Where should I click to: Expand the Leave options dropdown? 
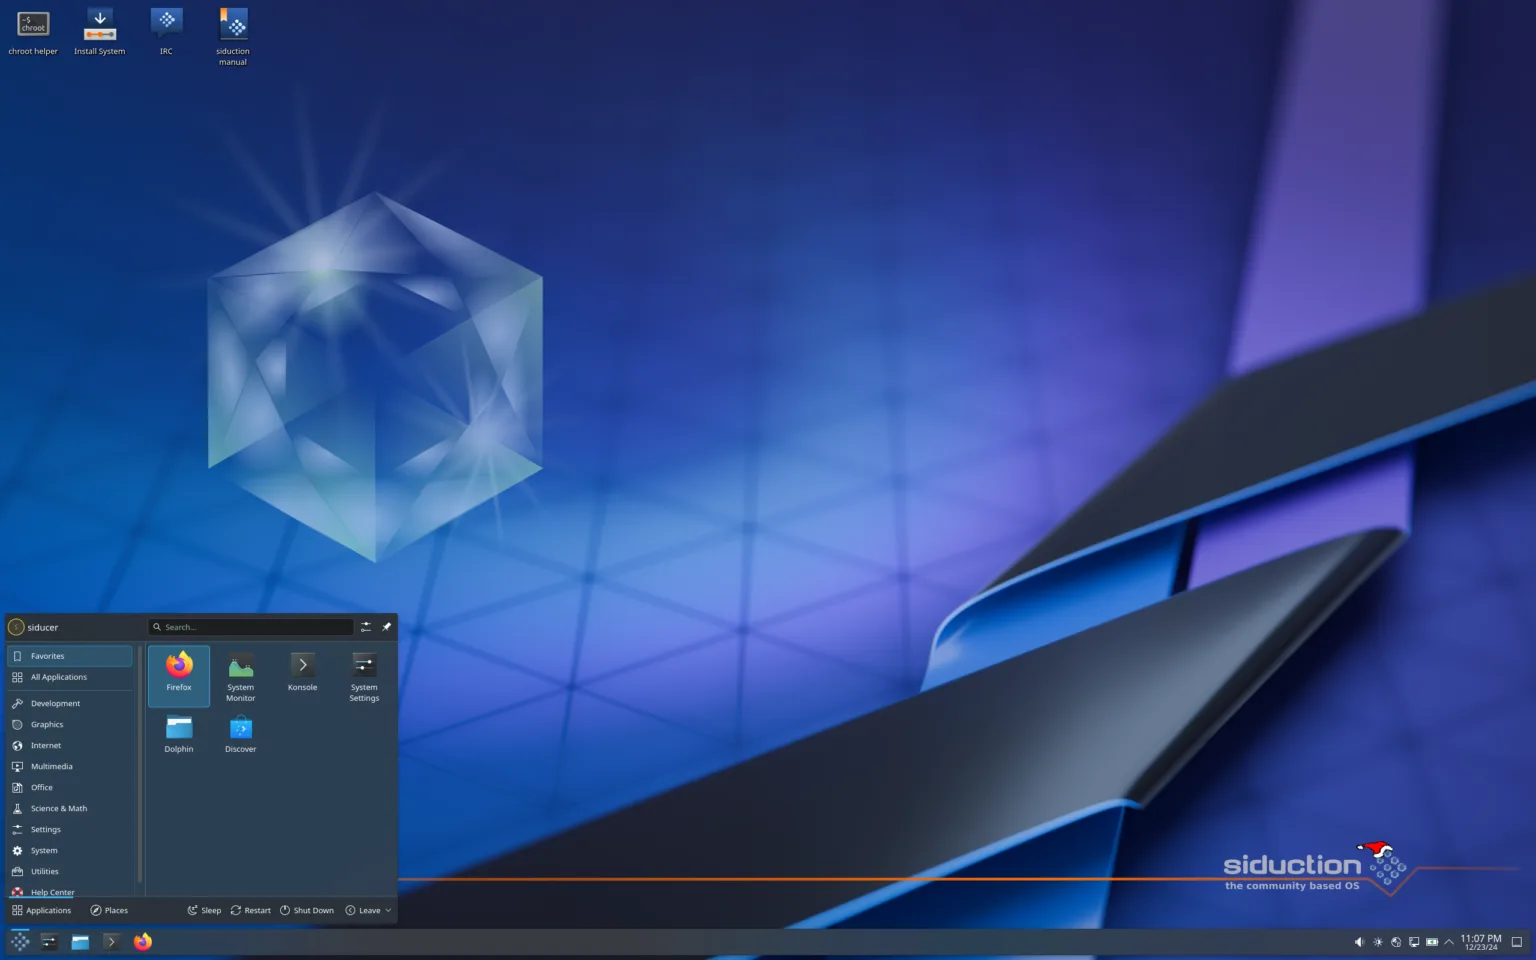(369, 910)
